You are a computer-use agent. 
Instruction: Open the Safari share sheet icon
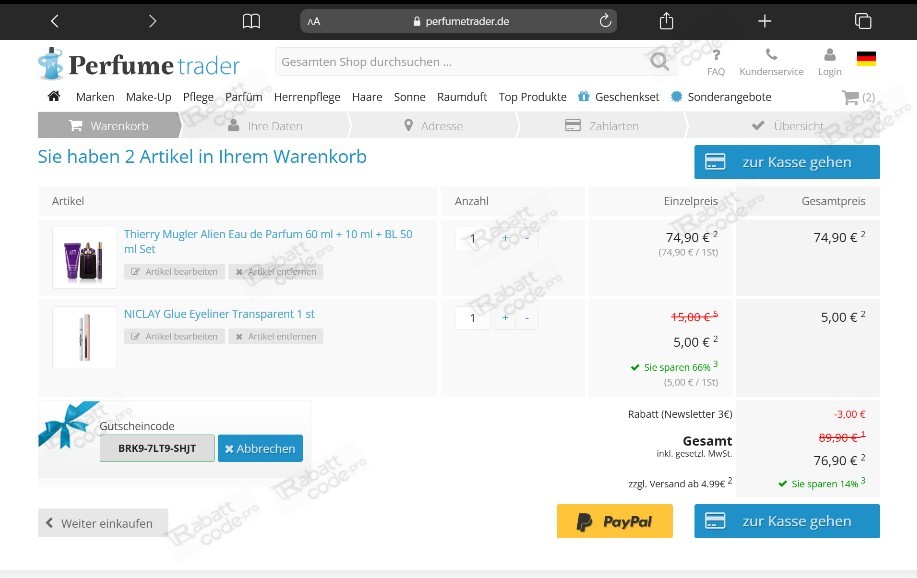coord(666,21)
